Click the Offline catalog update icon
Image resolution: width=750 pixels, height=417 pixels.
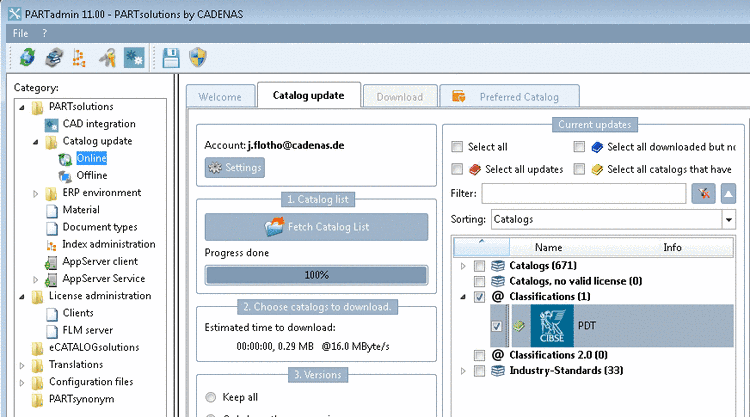[x=65, y=176]
